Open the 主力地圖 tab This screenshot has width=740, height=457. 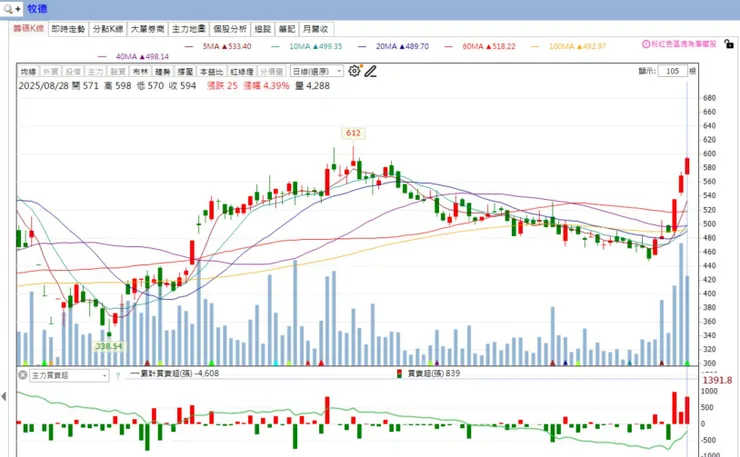(188, 29)
